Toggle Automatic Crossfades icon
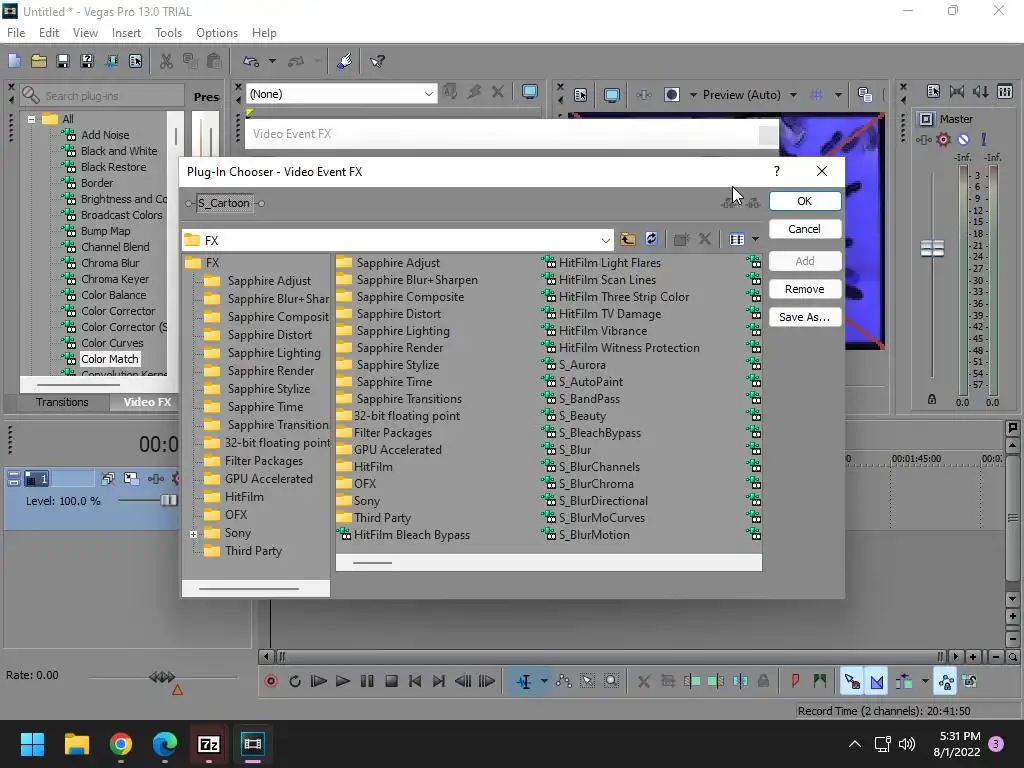 click(876, 681)
